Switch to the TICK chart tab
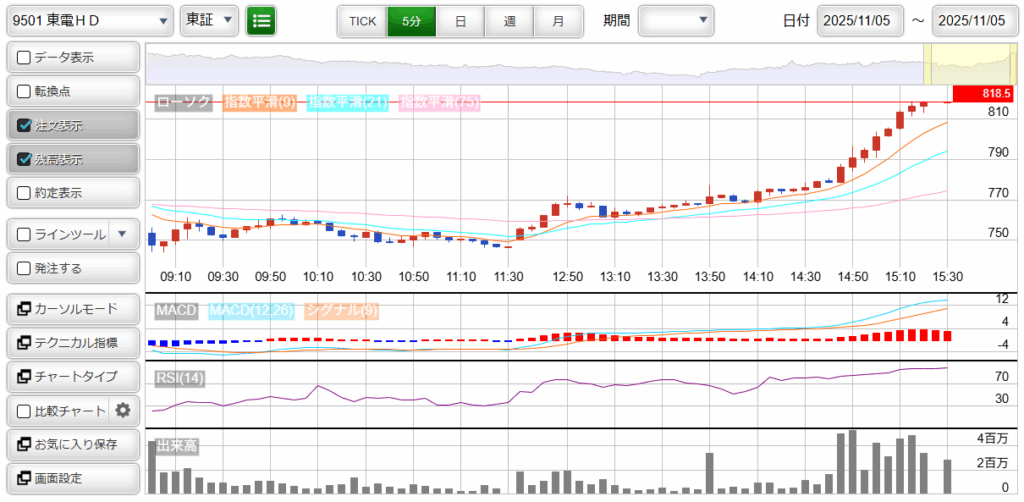The image size is (1024, 502). point(362,20)
